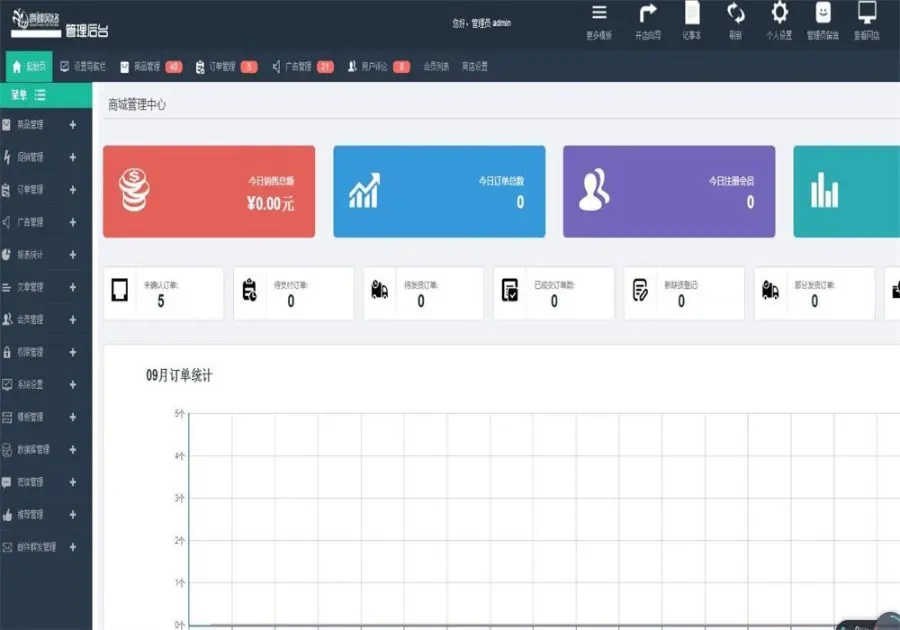Viewport: 900px width, 630px height.
Task: Click the 刷新 refresh icon
Action: [x=735, y=13]
